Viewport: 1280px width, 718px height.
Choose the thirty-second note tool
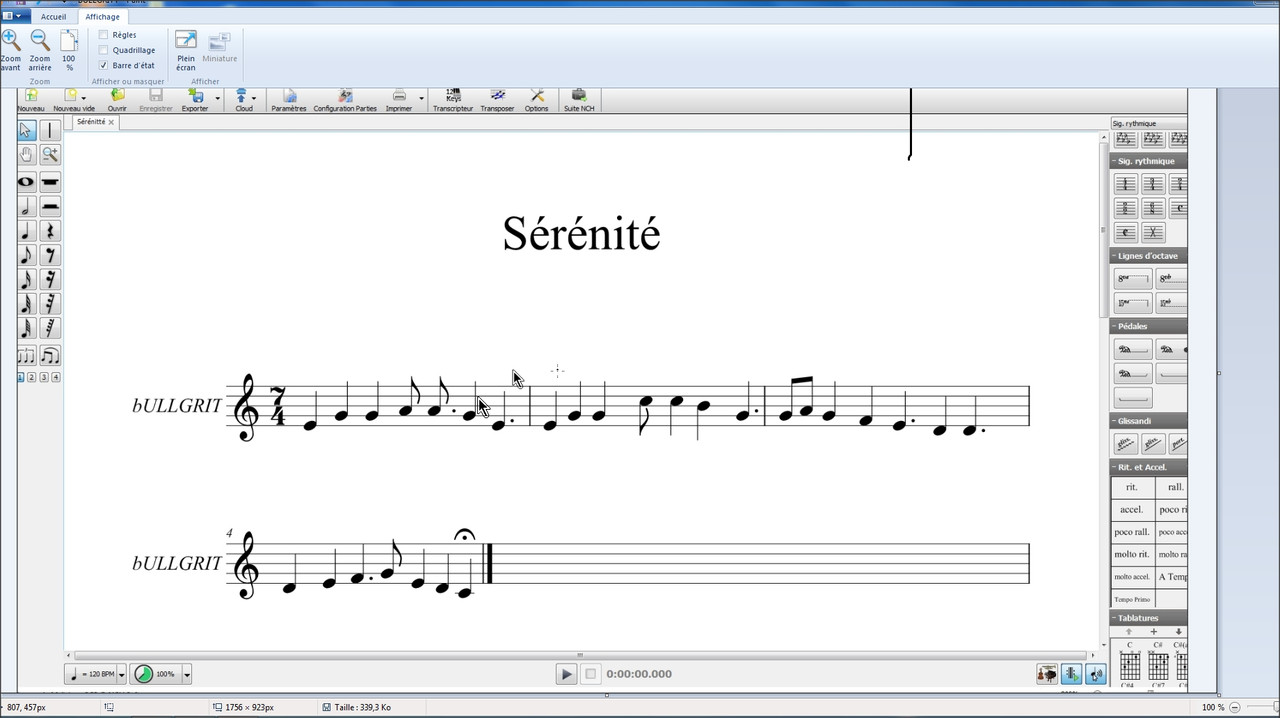click(x=26, y=303)
